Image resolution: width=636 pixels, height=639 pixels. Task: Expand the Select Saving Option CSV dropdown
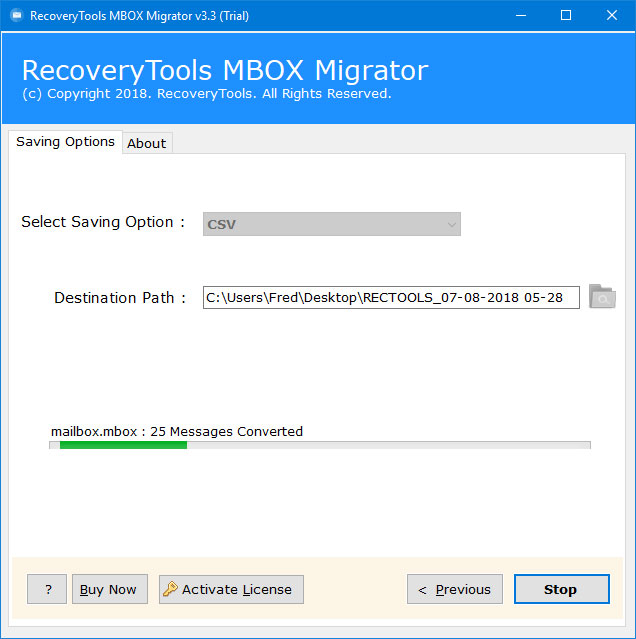pos(332,224)
